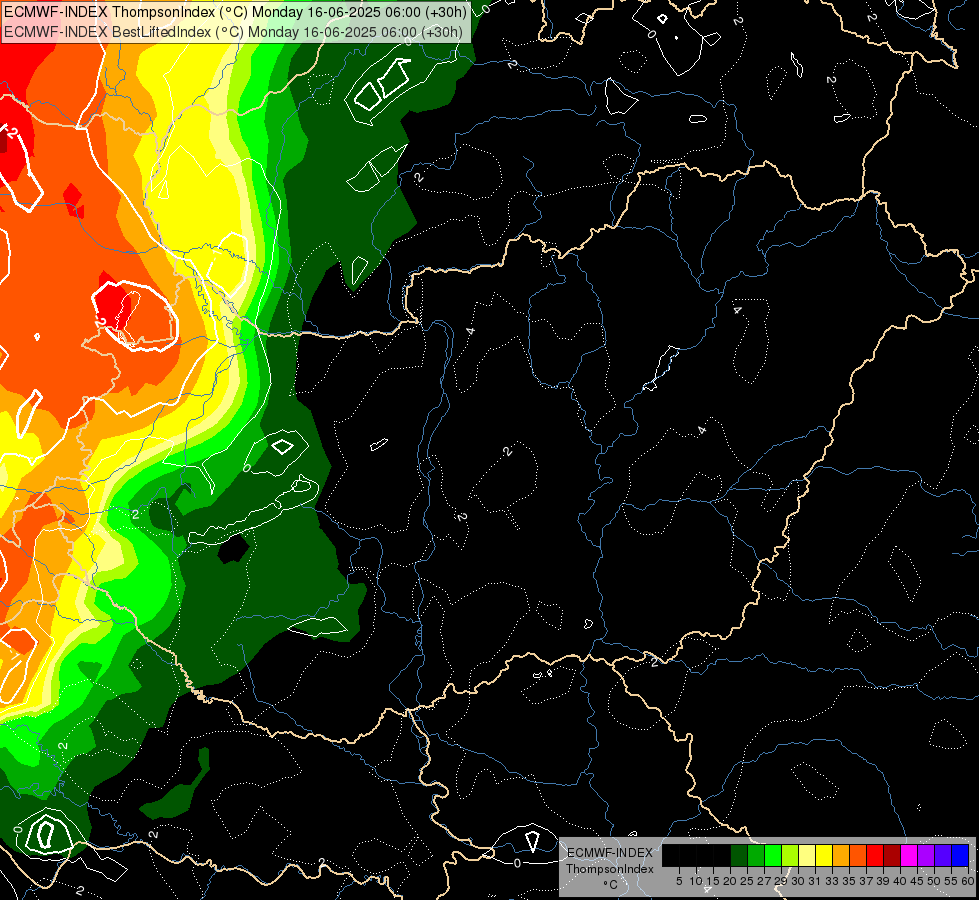Click the bright yellow 31–33 legend swatch

[824, 855]
